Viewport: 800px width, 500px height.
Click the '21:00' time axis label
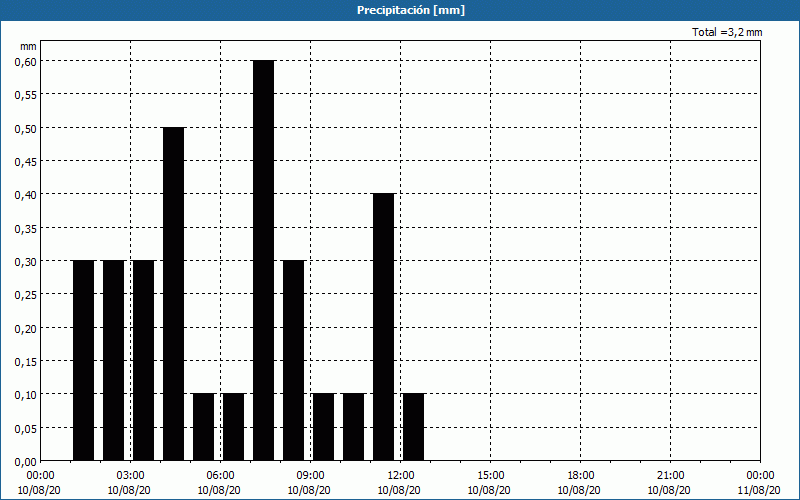pyautogui.click(x=670, y=475)
